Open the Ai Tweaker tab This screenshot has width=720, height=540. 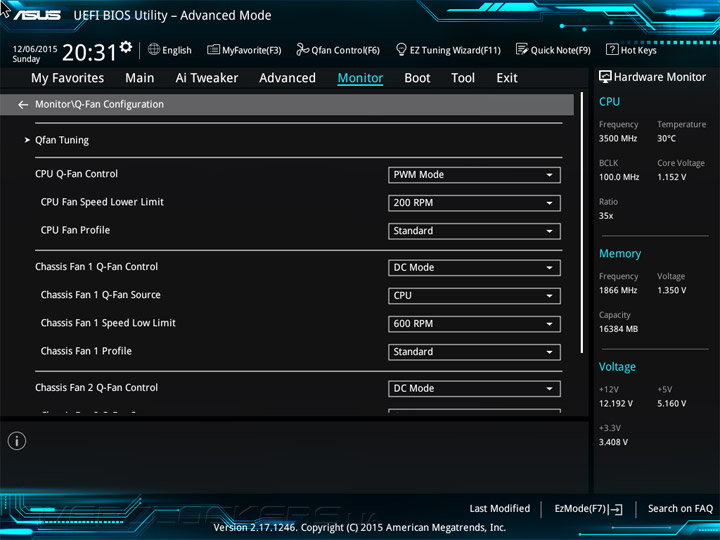point(207,78)
